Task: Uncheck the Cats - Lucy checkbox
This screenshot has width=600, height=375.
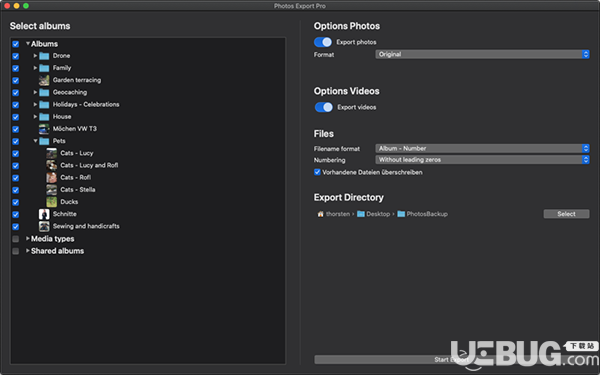Action: point(16,154)
